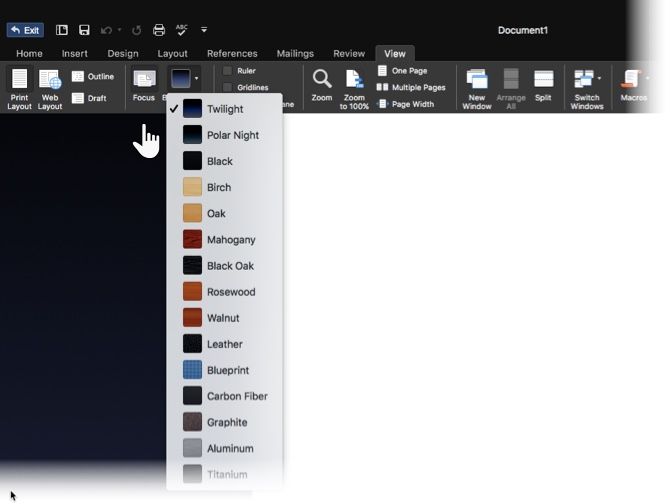Select the Blueprint background
The image size is (670, 504).
tap(225, 370)
